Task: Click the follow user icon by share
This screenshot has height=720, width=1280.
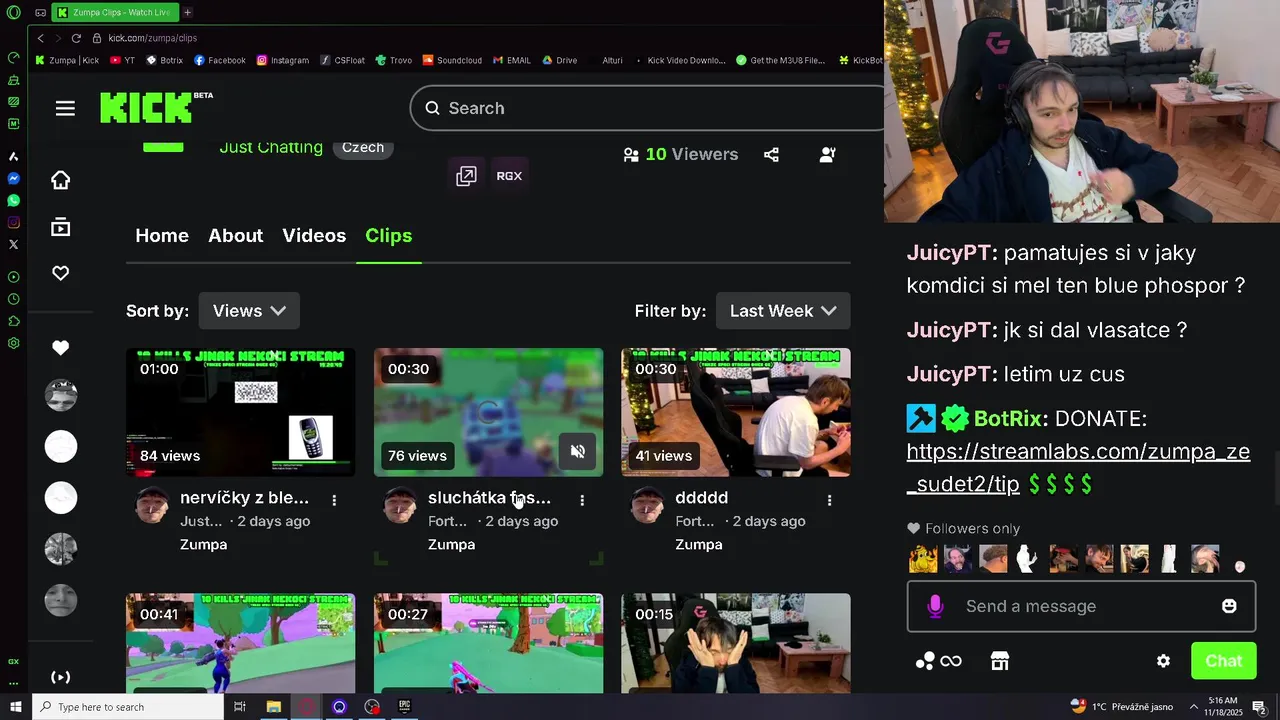Action: (x=828, y=155)
